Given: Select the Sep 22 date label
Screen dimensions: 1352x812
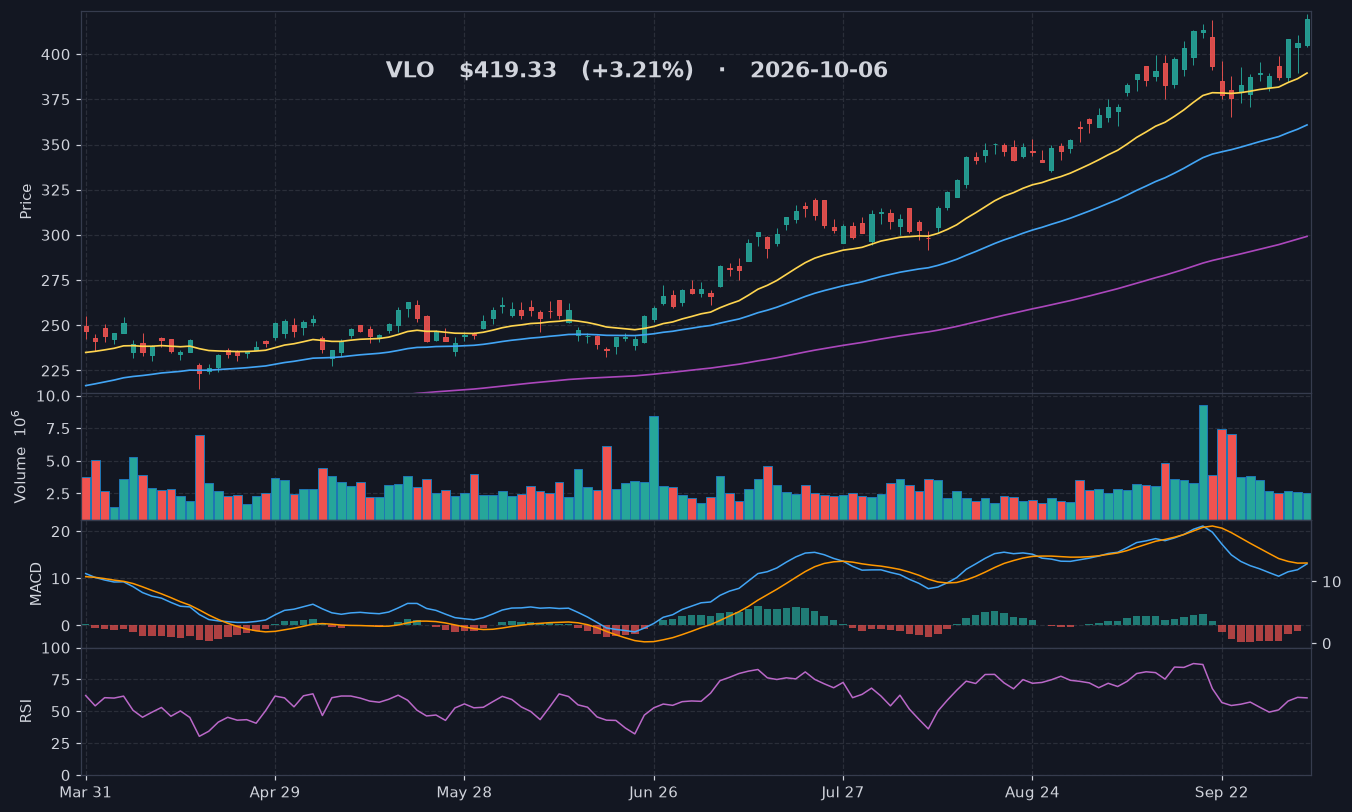Looking at the screenshot, I should (x=1221, y=792).
